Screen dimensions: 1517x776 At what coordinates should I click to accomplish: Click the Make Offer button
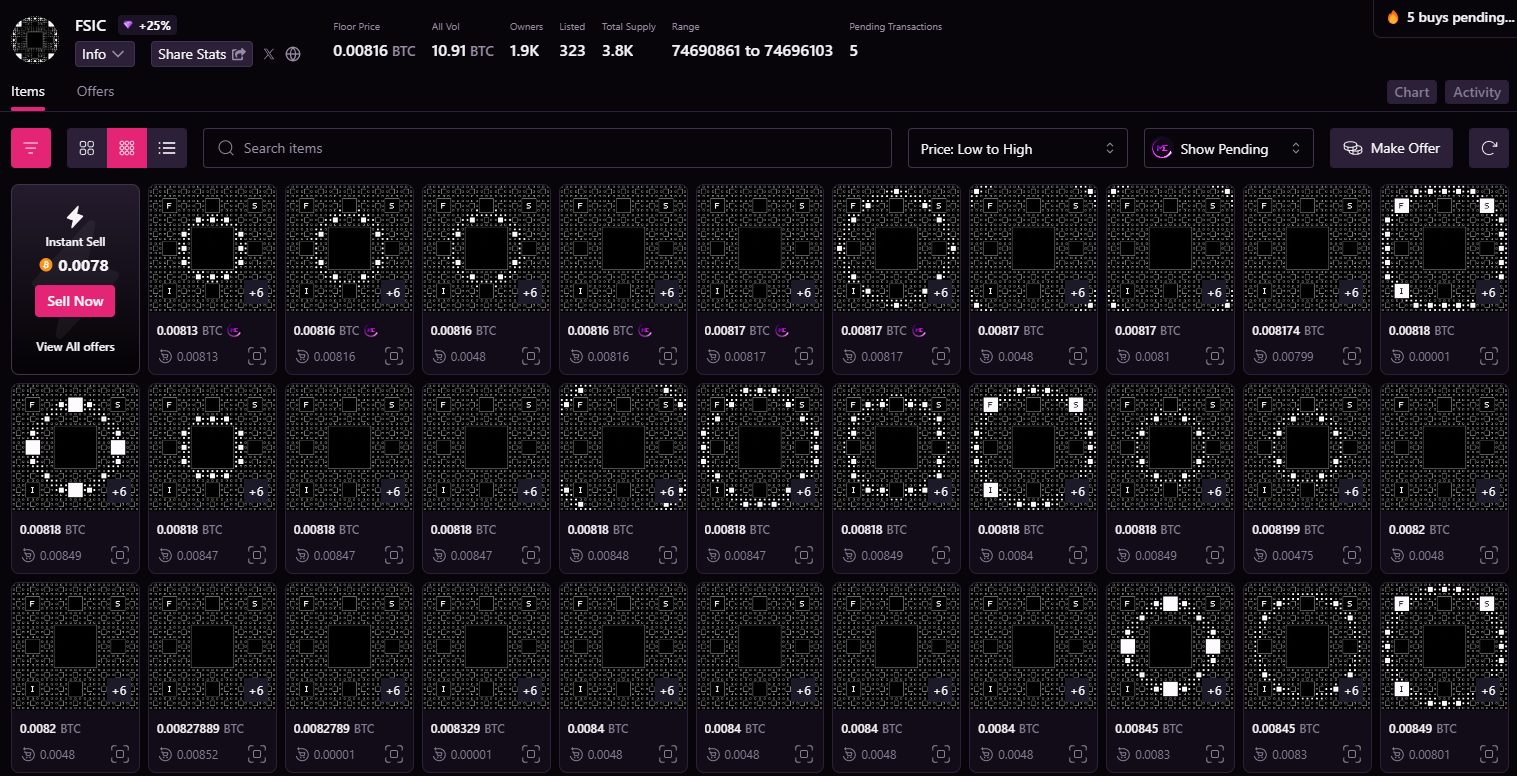[1391, 148]
